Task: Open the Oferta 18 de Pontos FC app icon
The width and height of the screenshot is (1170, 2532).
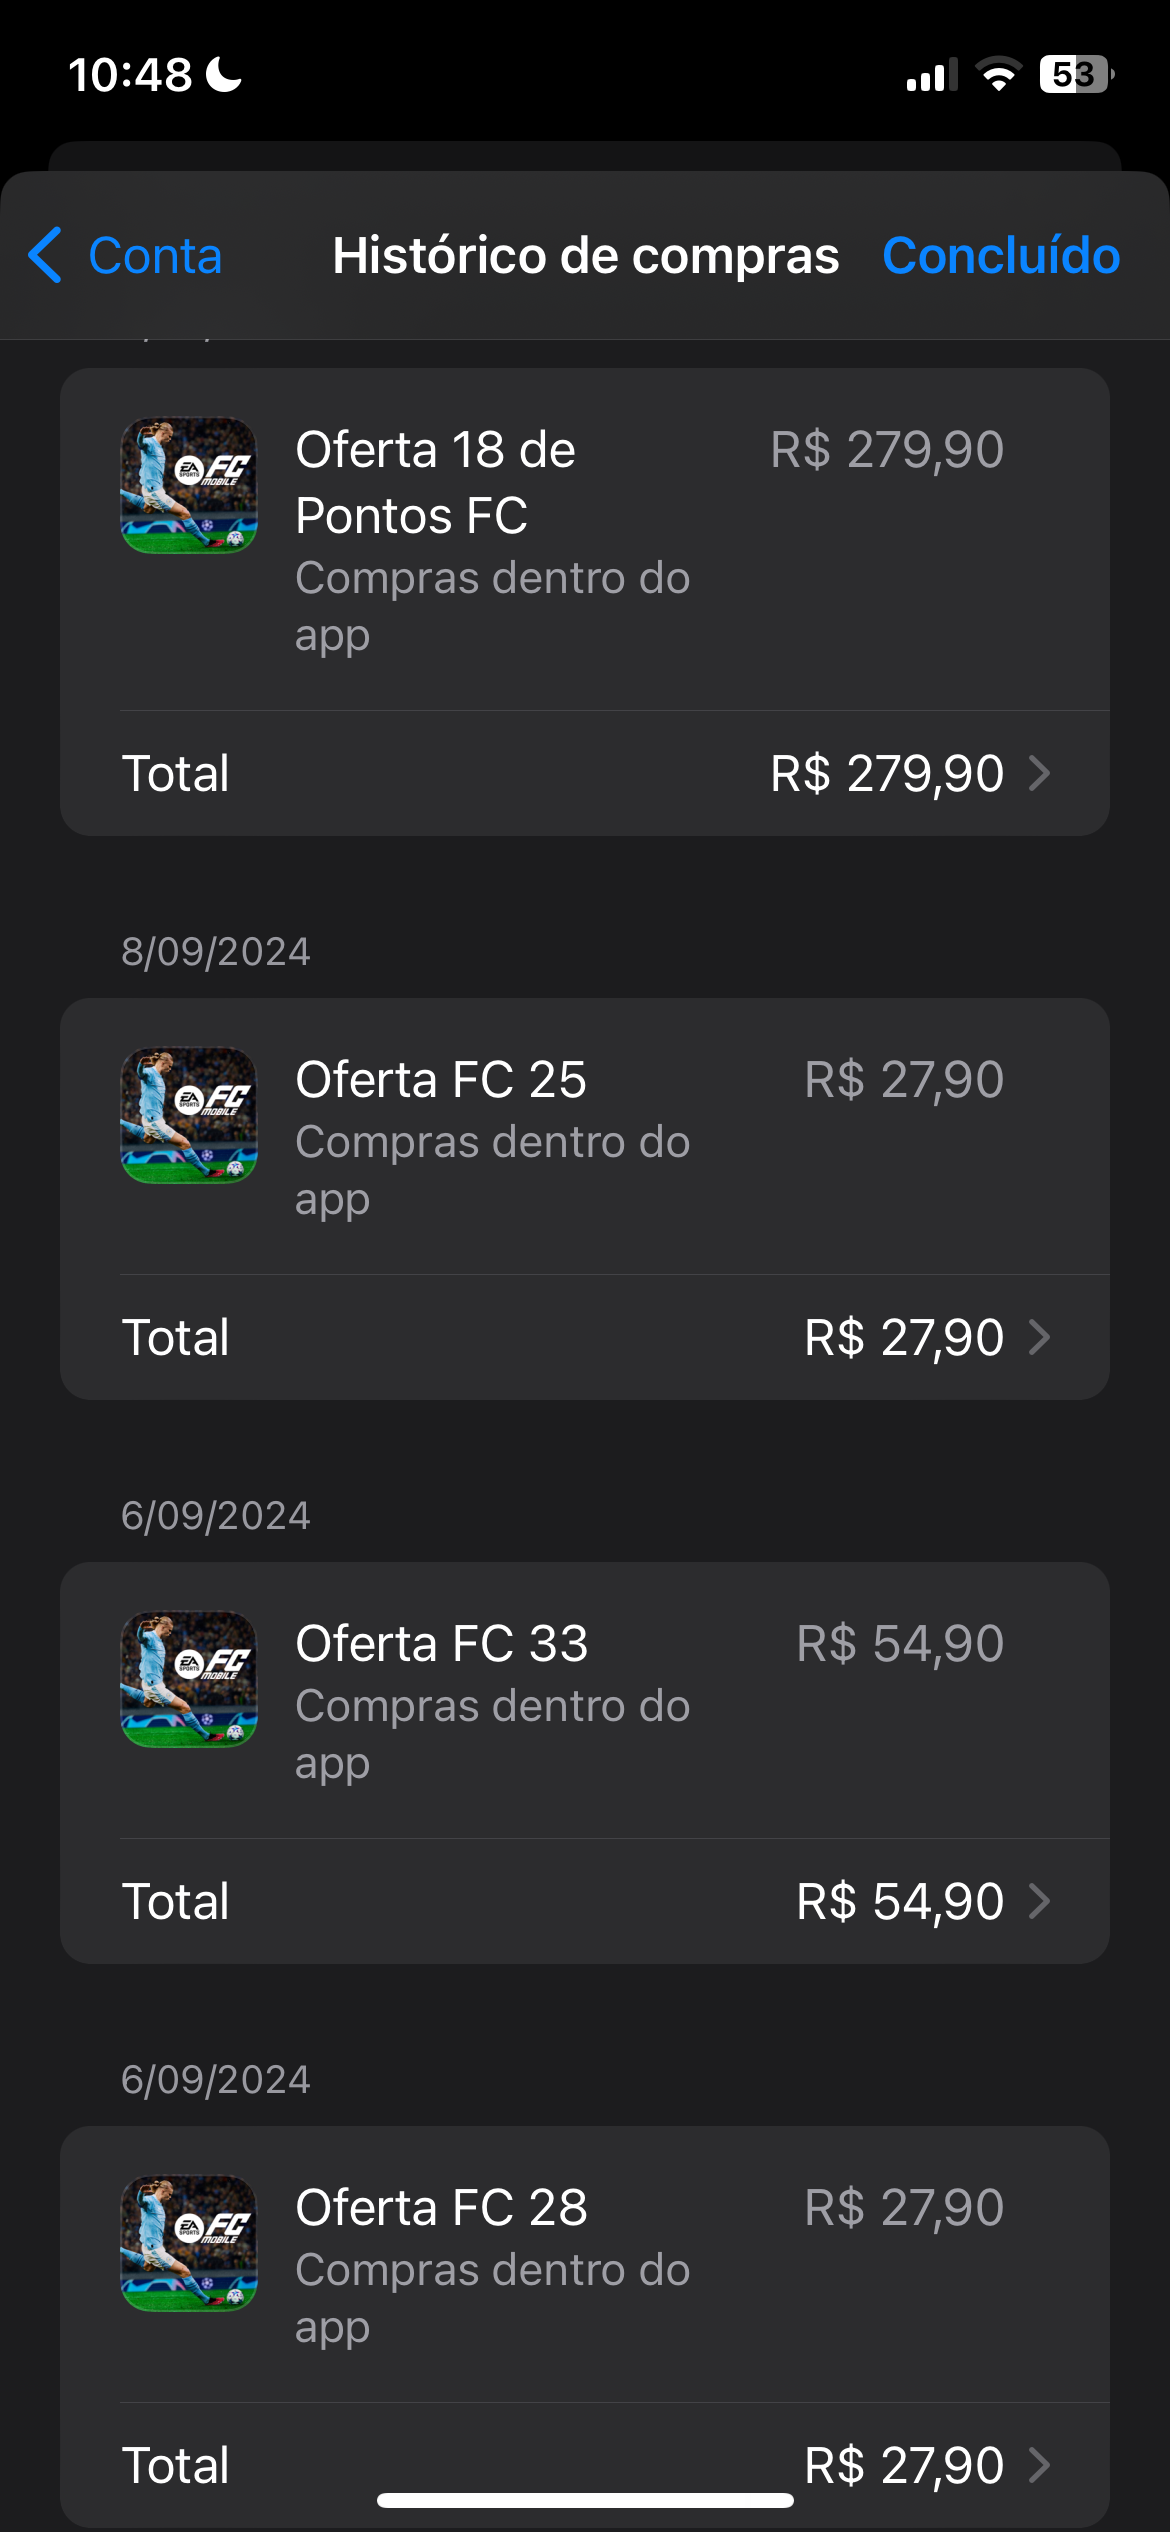Action: (189, 486)
